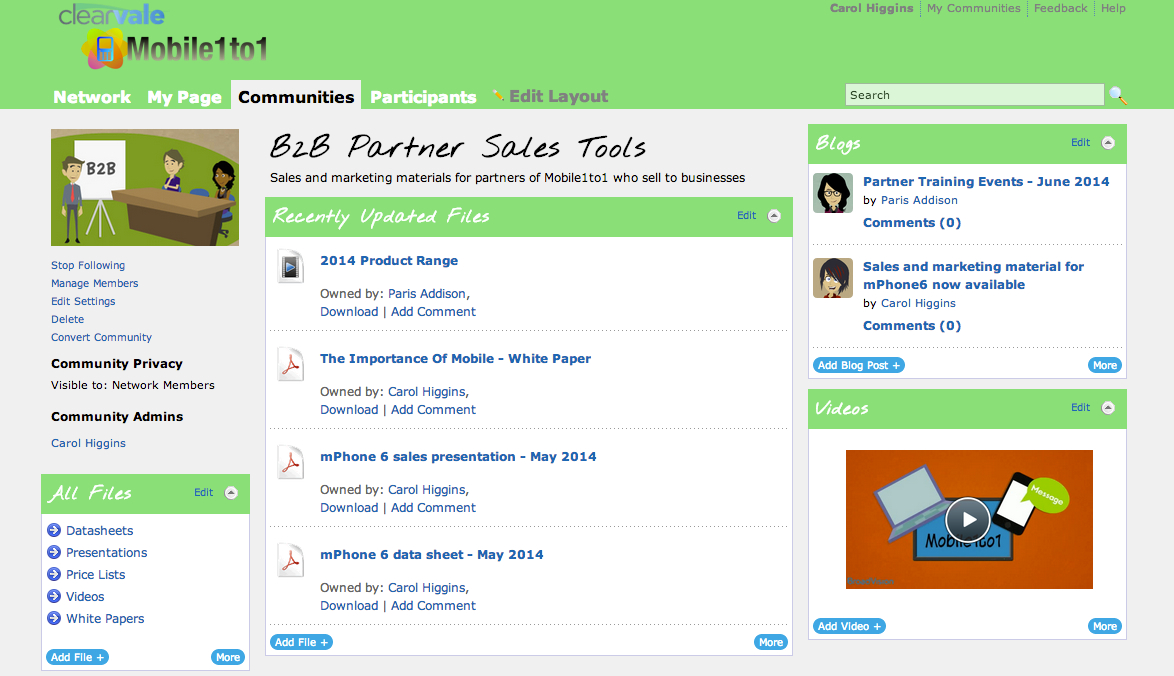Click More button in Blogs panel
The image size is (1174, 676).
[x=1104, y=365]
